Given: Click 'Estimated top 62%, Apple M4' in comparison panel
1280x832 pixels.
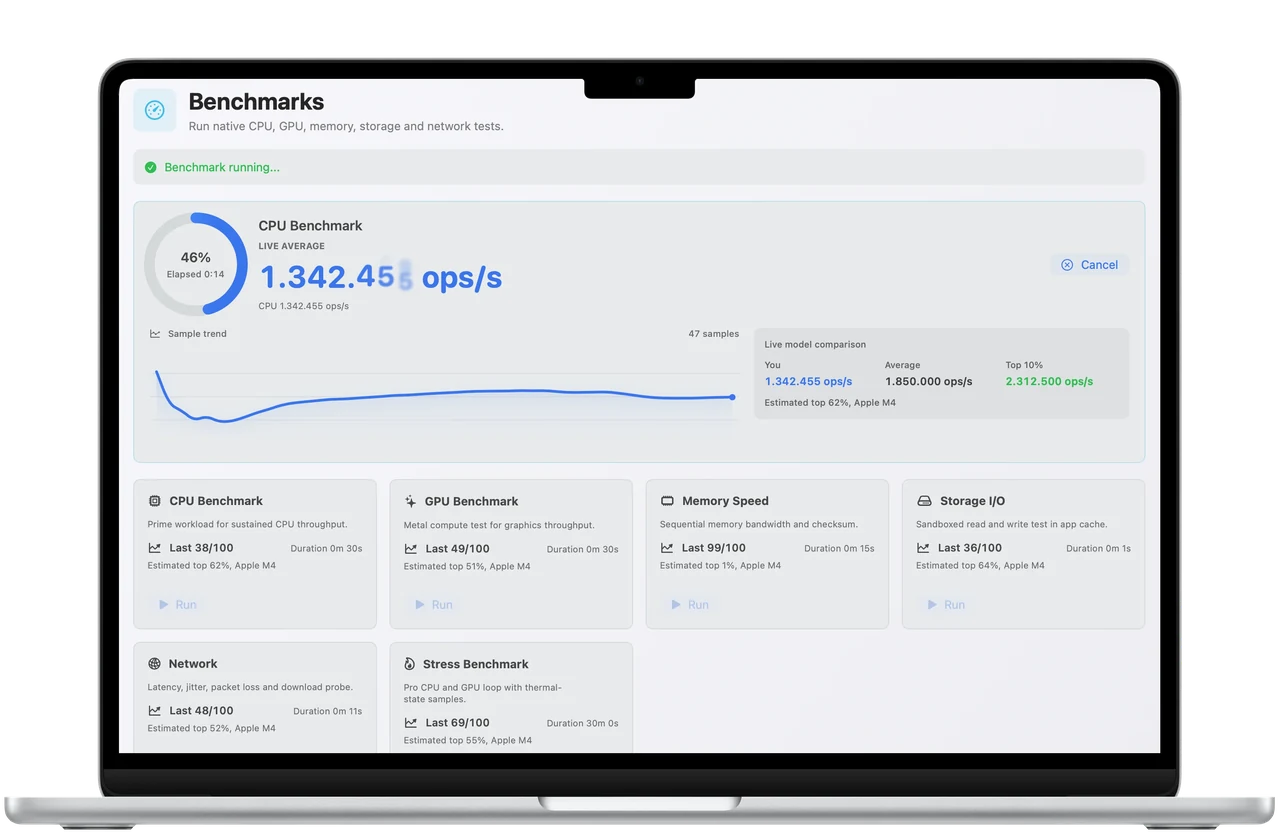Looking at the screenshot, I should coord(830,403).
